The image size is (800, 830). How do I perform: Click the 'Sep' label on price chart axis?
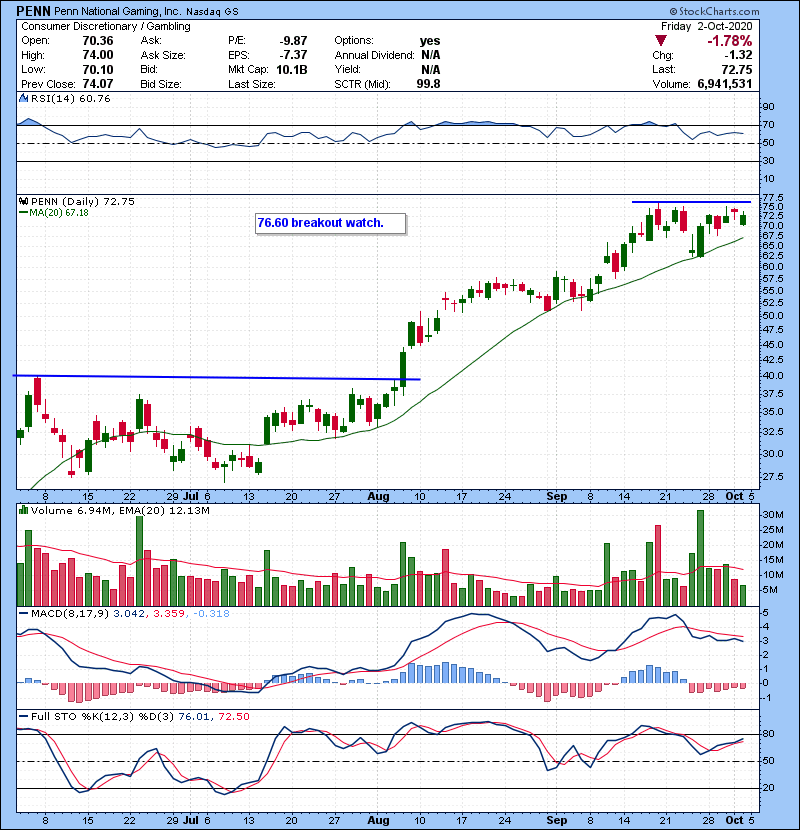556,497
